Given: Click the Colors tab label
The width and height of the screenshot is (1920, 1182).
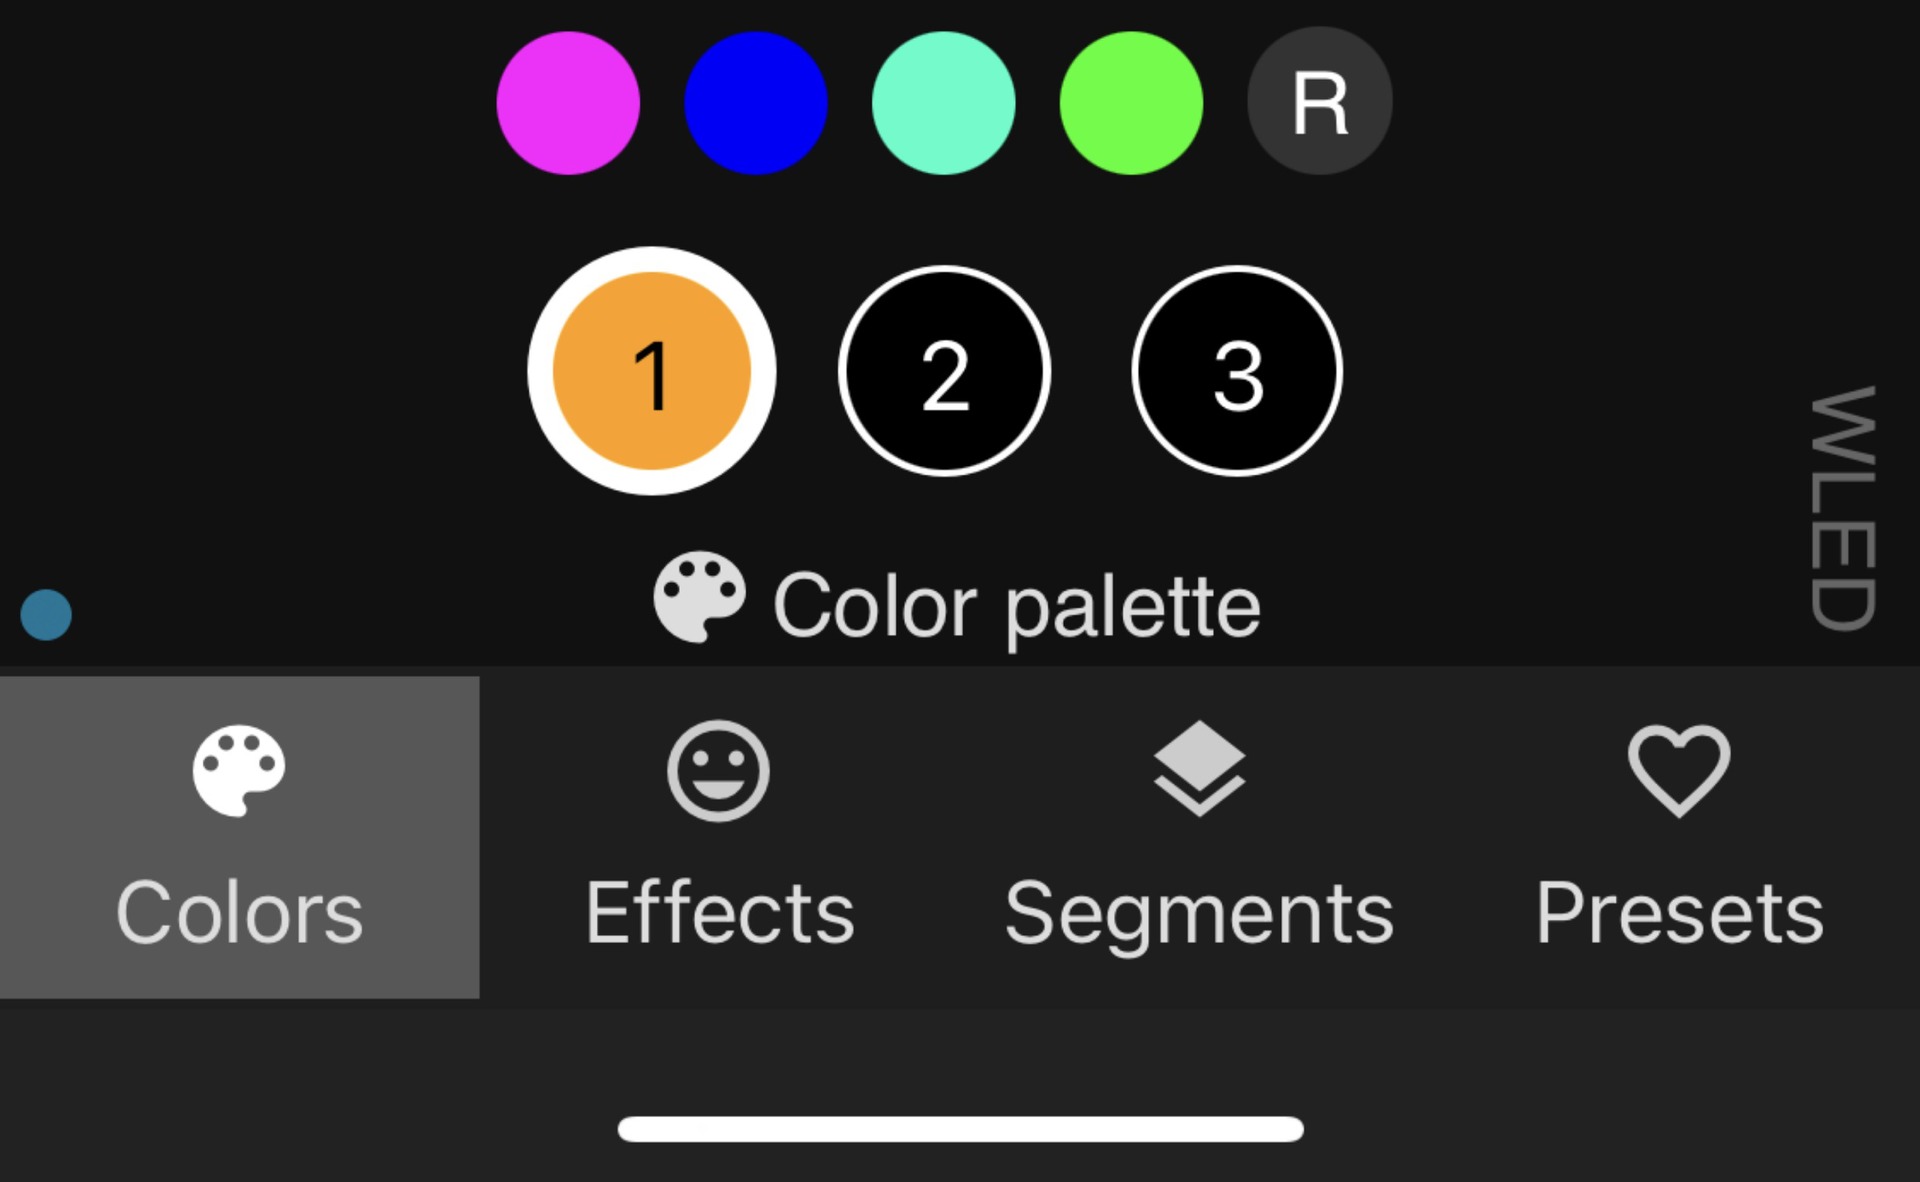Looking at the screenshot, I should [x=239, y=912].
